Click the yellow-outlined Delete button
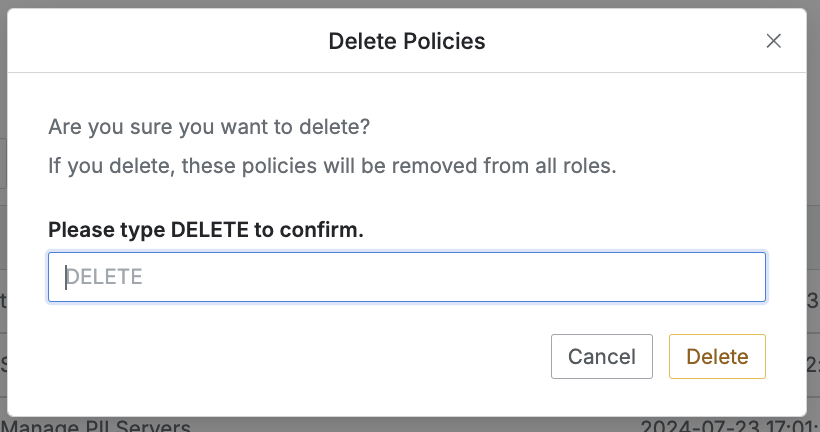Viewport: 820px width, 432px height. point(717,357)
